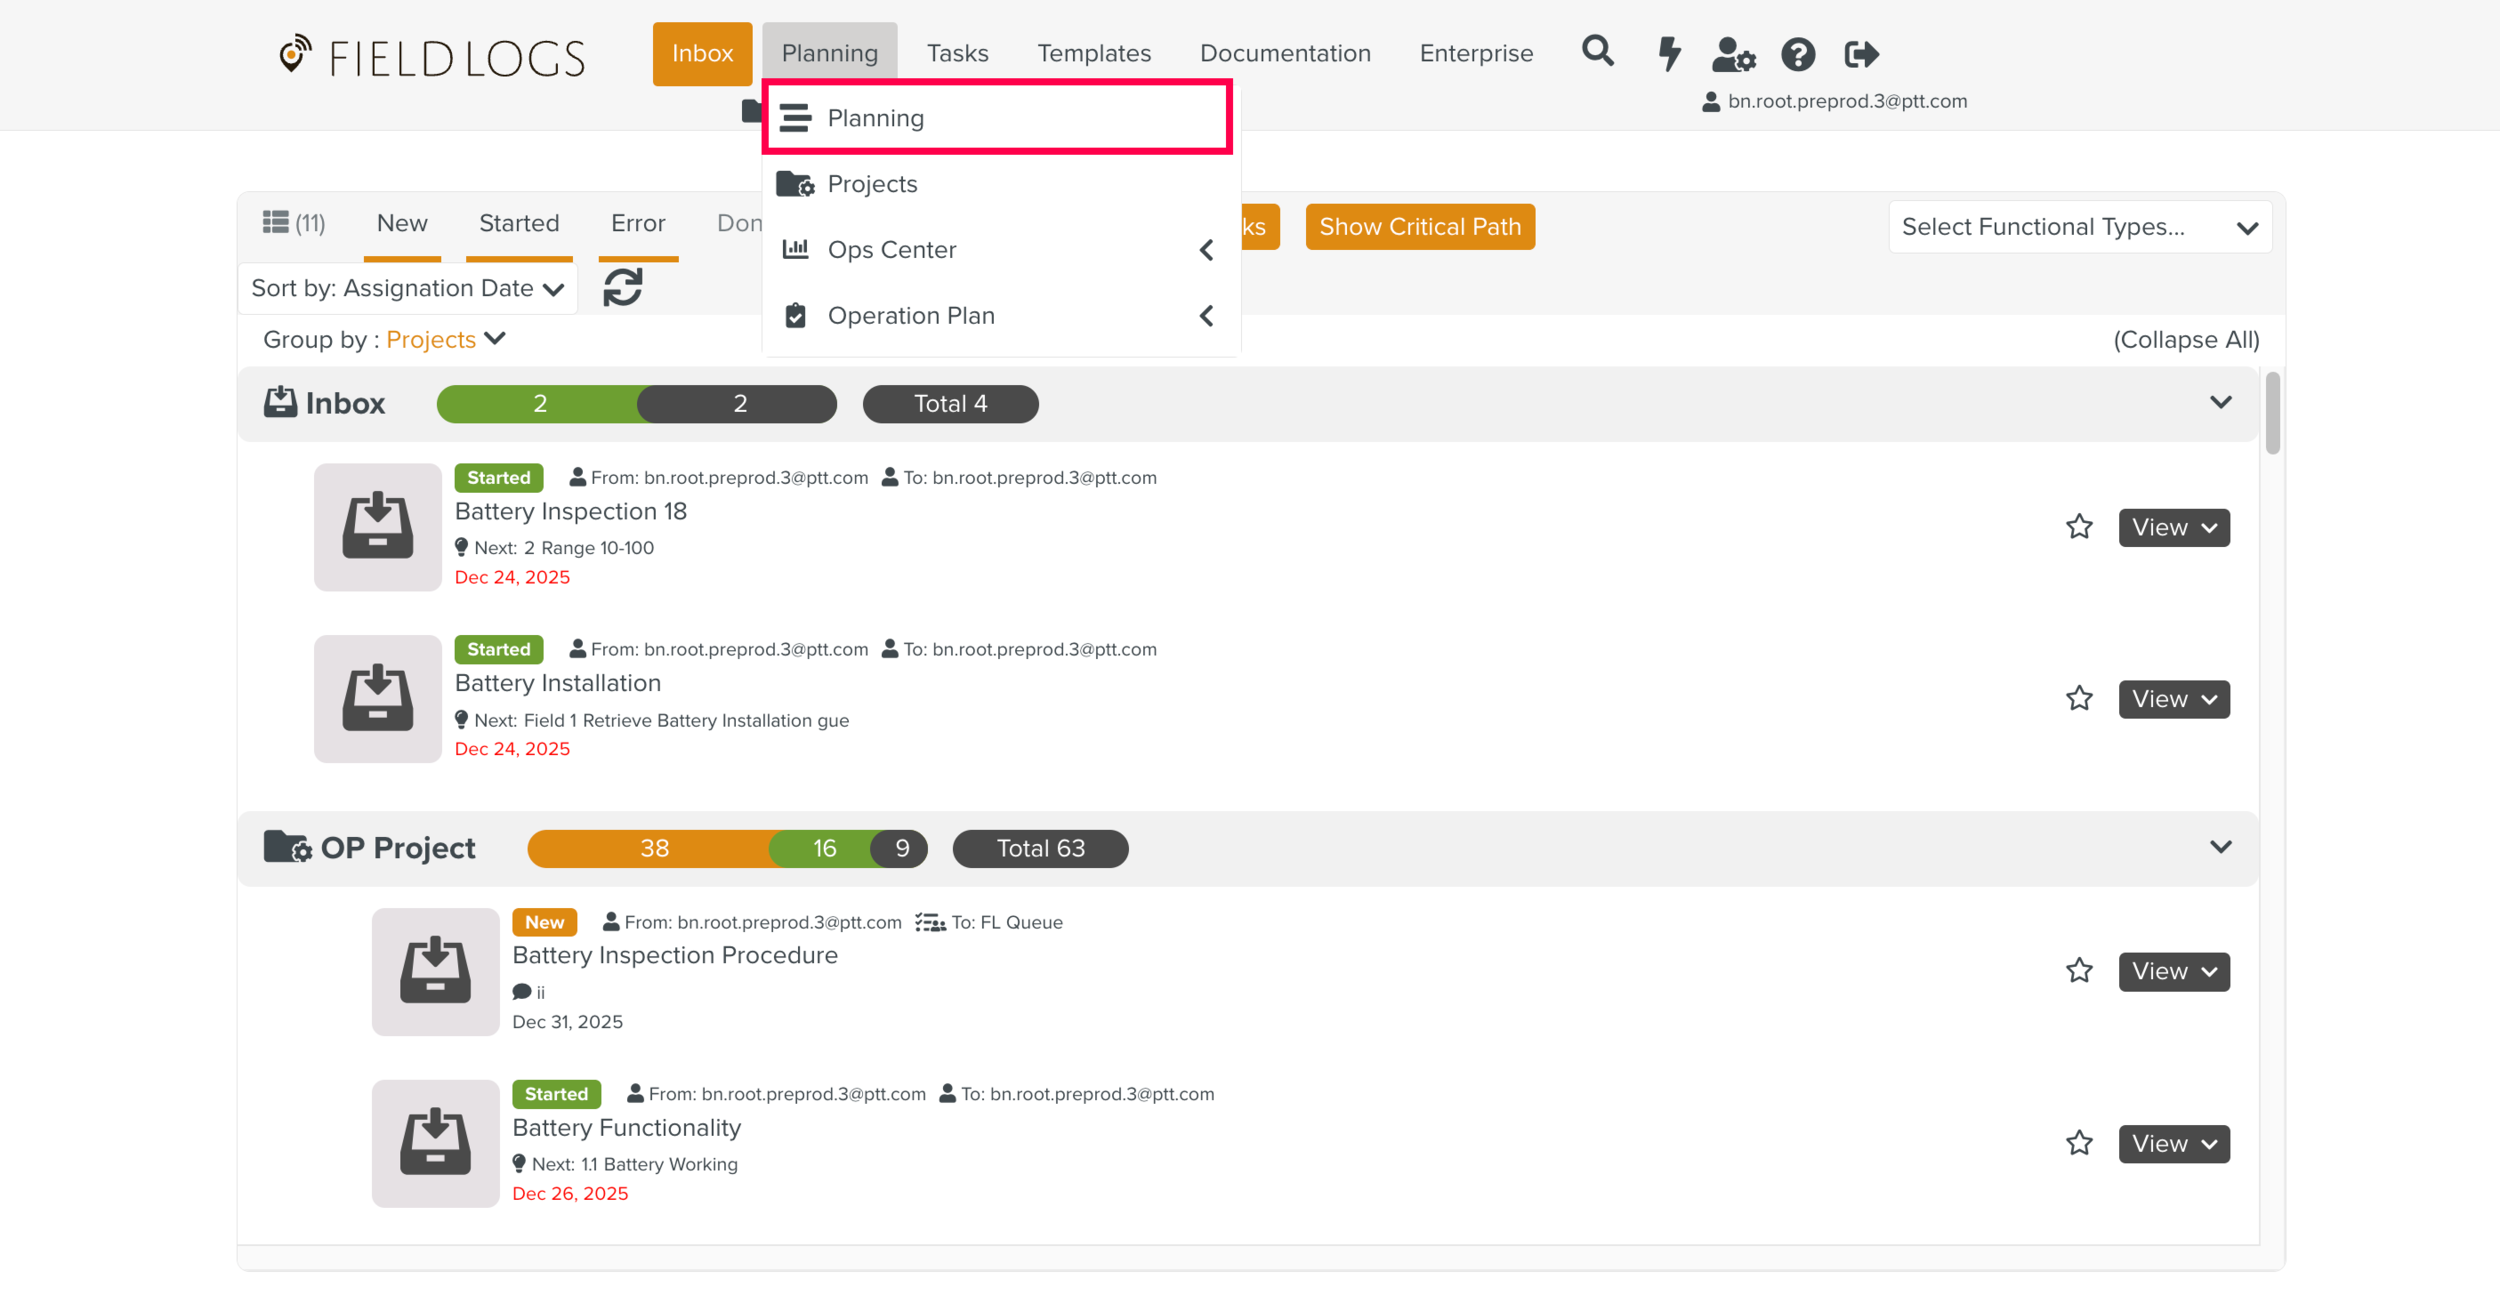Click the Collapse All link
Image resolution: width=2500 pixels, height=1295 pixels.
(x=2185, y=340)
